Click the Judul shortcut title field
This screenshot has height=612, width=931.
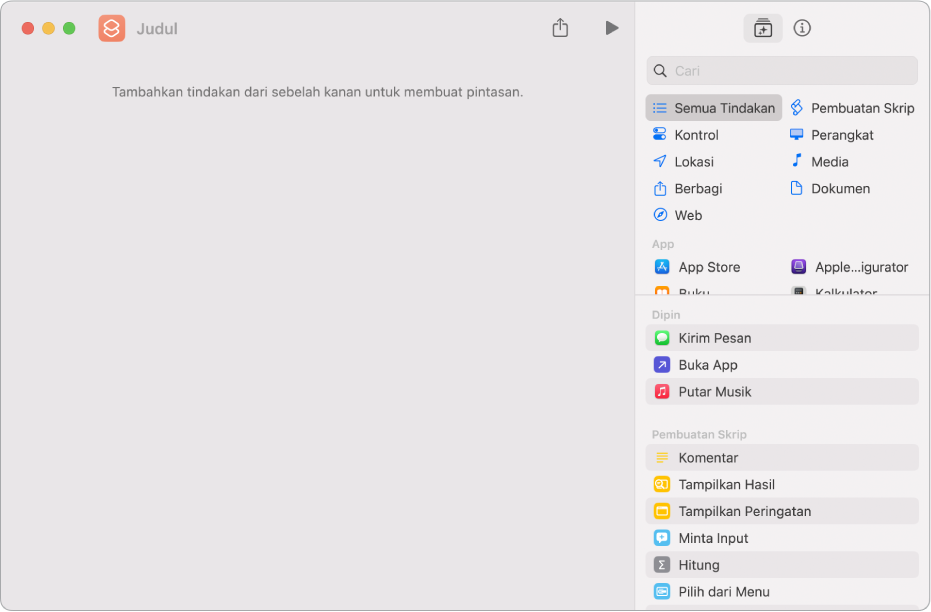coord(157,28)
